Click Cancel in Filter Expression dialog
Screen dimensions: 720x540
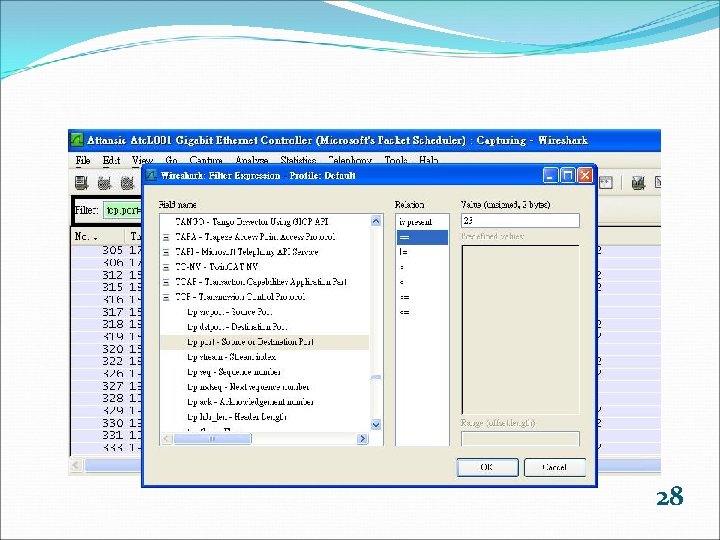click(x=555, y=467)
